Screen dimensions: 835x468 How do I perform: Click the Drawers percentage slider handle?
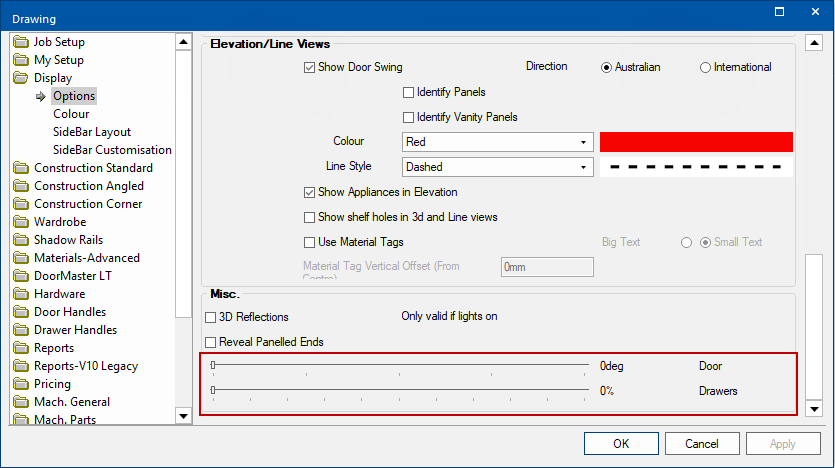click(213, 390)
